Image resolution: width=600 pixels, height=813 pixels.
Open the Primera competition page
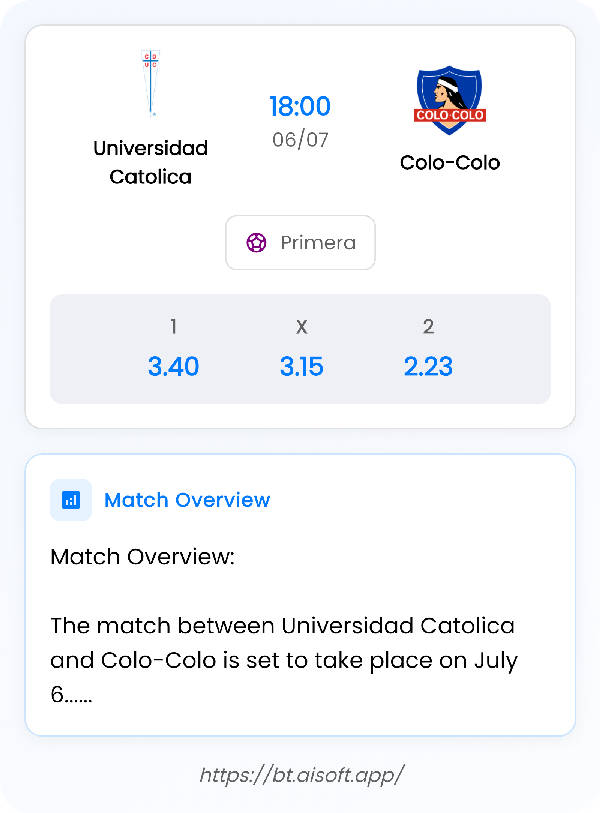click(x=300, y=242)
